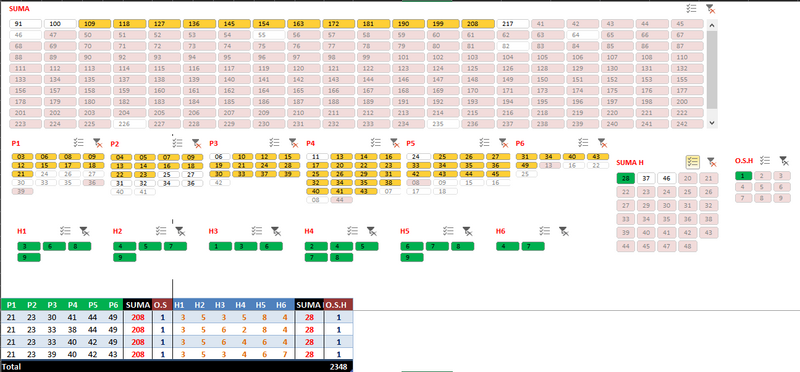Turn off multi-select on the SUMA H slicer
Screen dimensions: 800x372
click(x=692, y=162)
